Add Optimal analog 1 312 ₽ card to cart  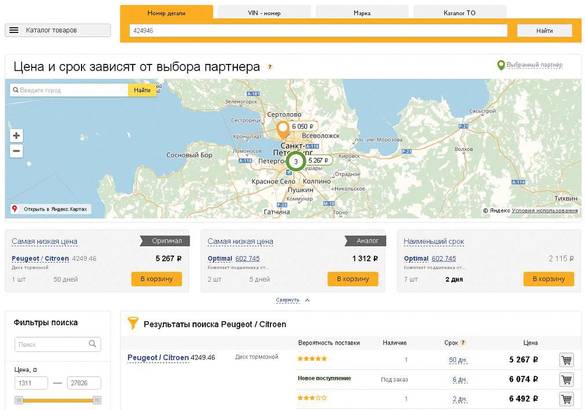(x=353, y=279)
